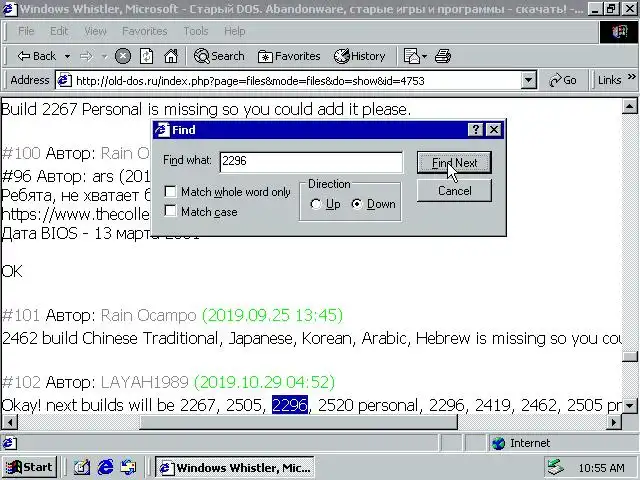Go back with the Back arrow button
Image resolution: width=640 pixels, height=480 pixels.
pyautogui.click(x=36, y=56)
